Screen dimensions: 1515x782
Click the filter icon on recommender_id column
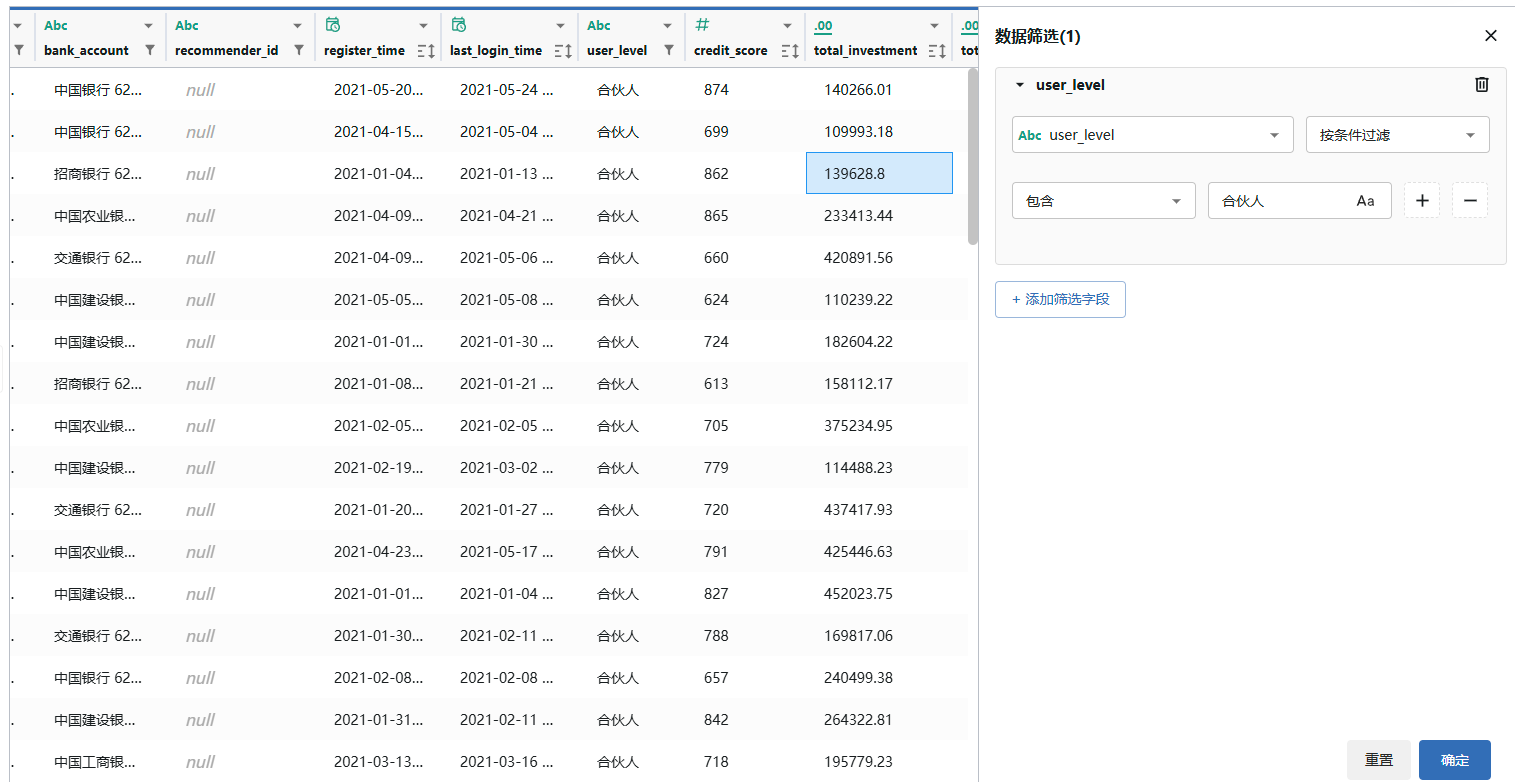click(x=298, y=50)
